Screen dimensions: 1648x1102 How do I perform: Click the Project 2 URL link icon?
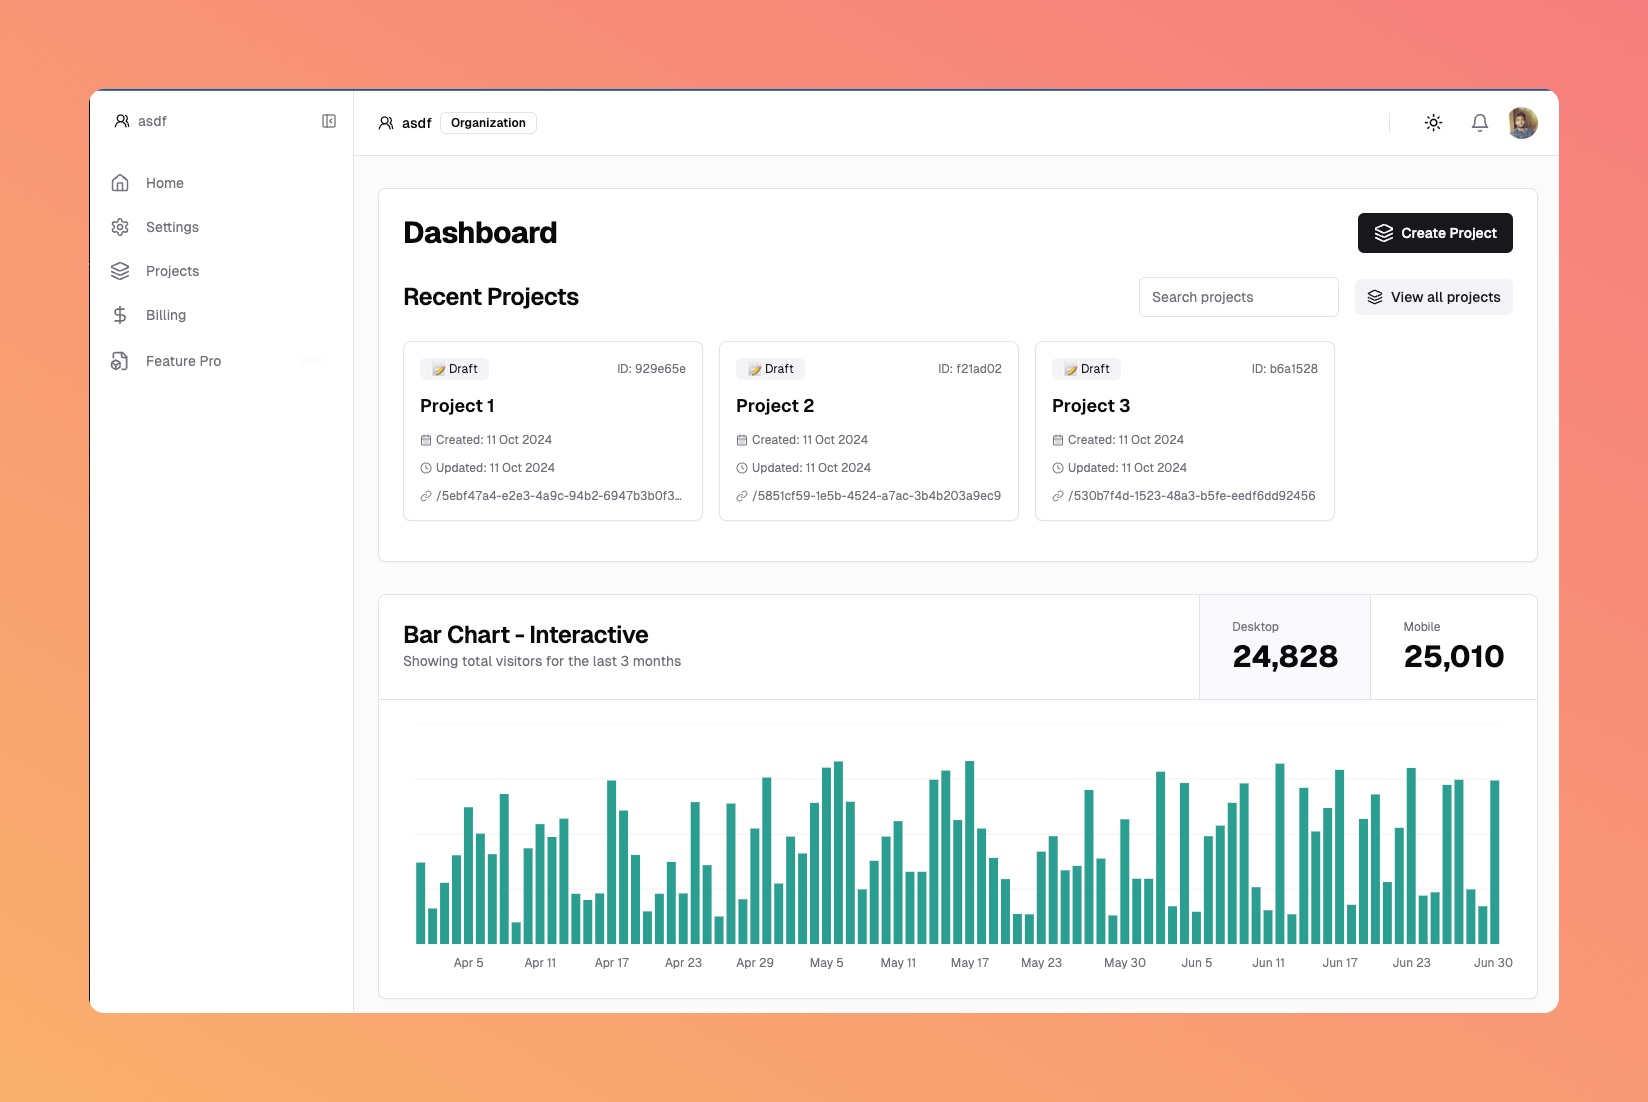tap(742, 496)
